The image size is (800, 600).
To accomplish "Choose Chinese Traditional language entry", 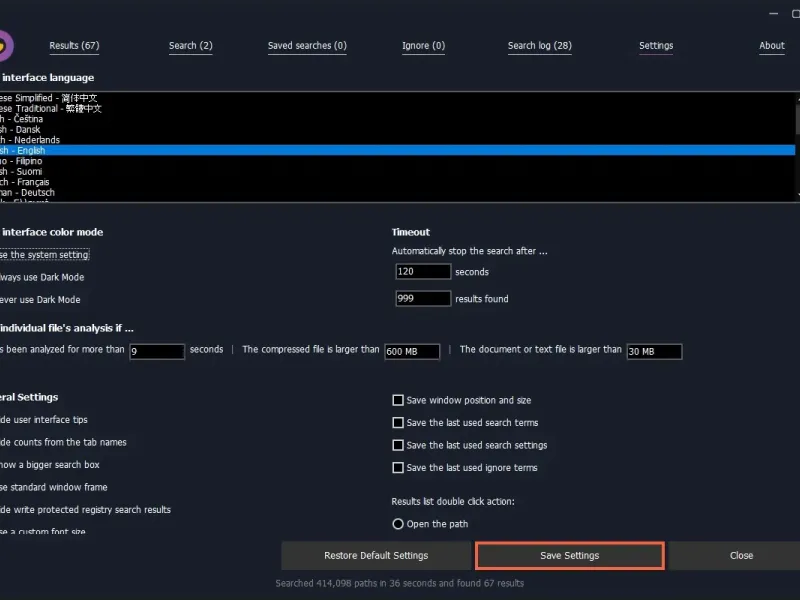I will coord(397,108).
